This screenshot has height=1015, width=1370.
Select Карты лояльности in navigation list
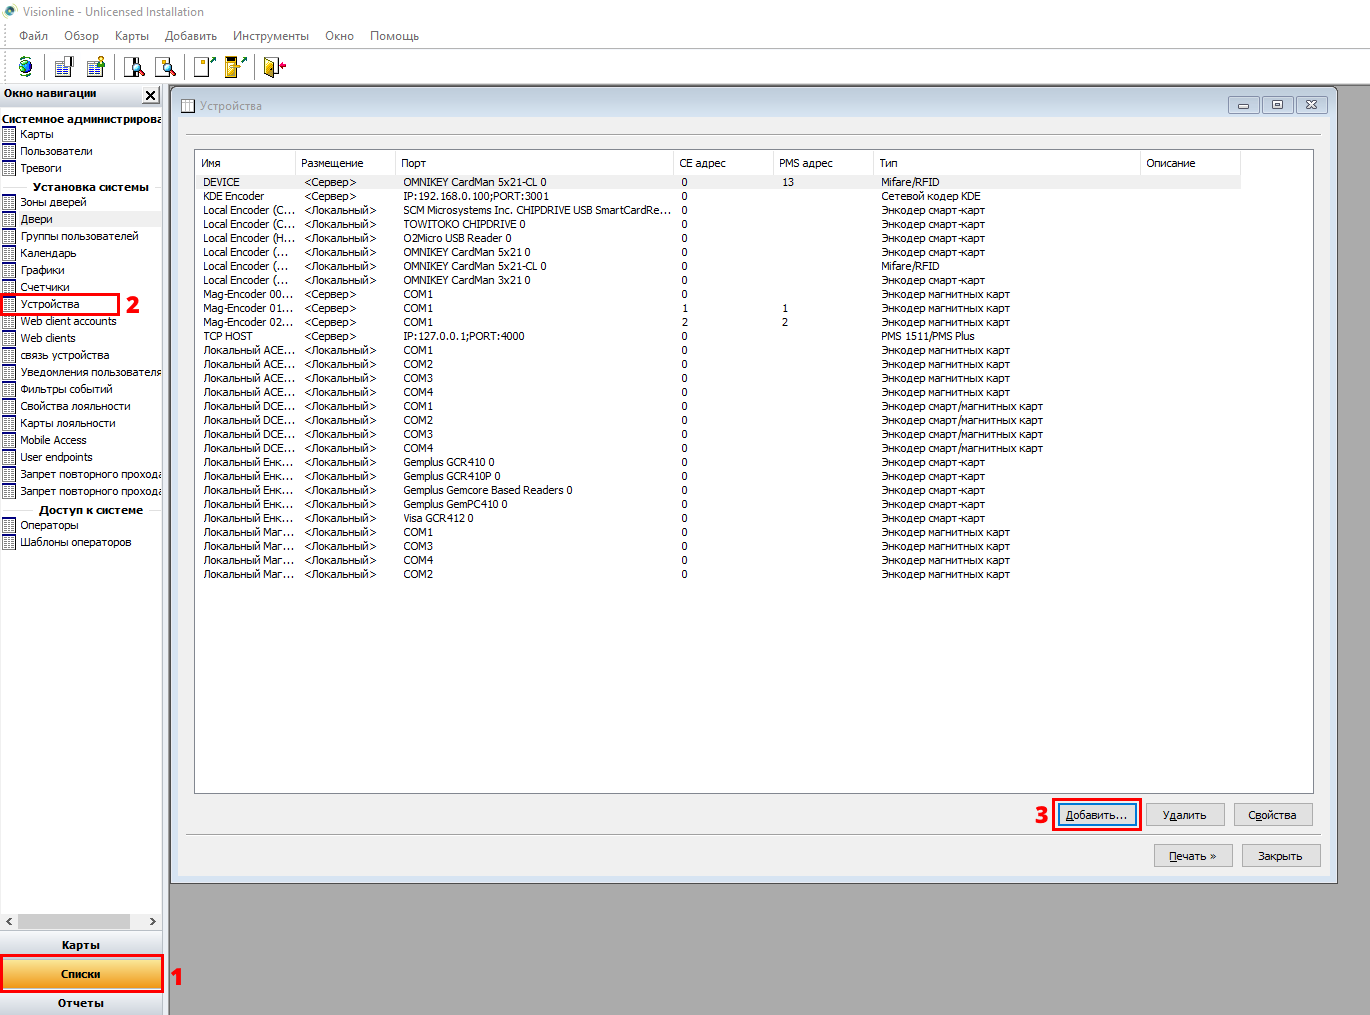point(68,423)
